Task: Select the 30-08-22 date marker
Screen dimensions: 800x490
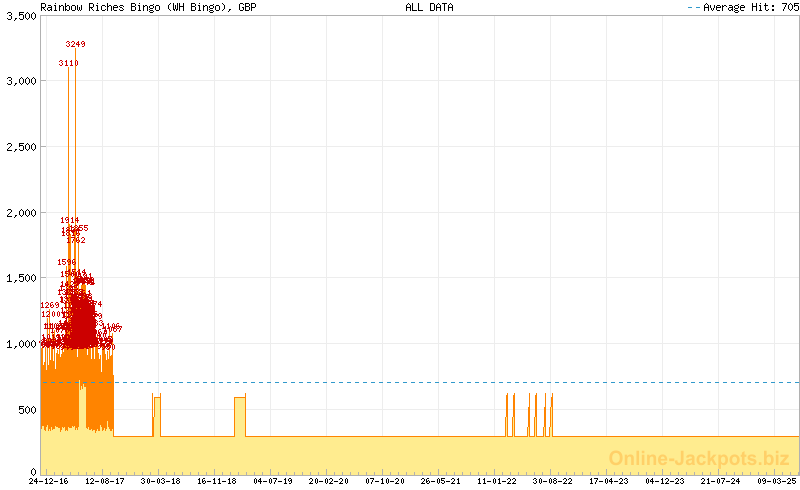Action: 553,481
